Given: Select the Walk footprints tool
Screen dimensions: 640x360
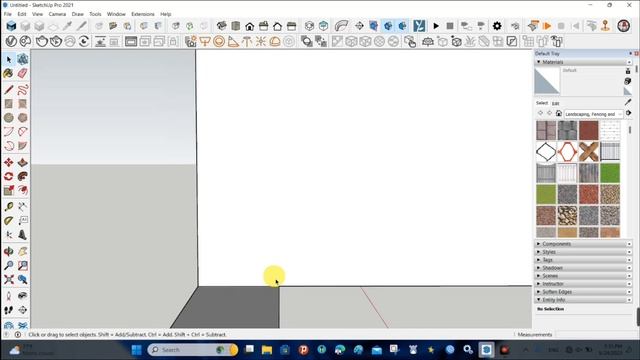Looking at the screenshot, I should tap(9, 310).
